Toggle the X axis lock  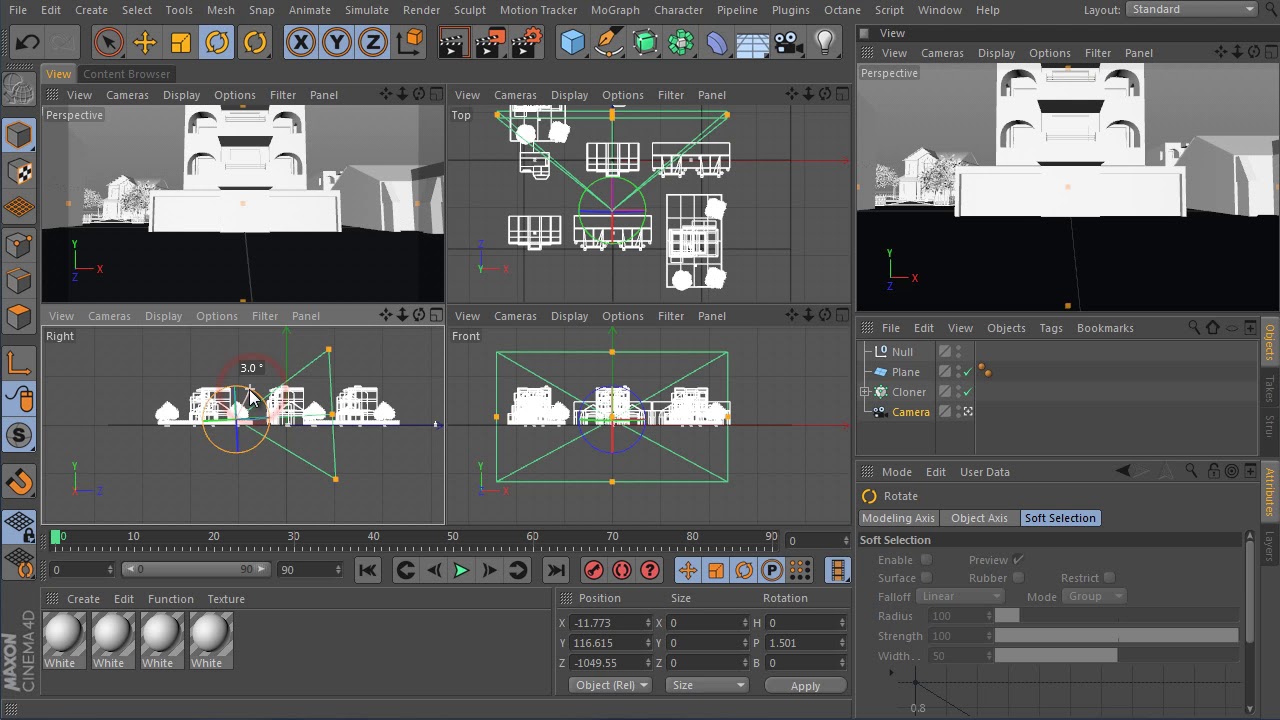coord(301,42)
